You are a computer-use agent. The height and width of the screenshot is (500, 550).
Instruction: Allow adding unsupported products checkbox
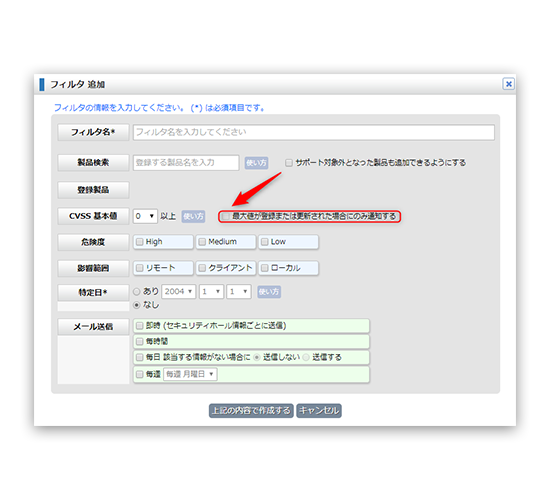tap(289, 163)
